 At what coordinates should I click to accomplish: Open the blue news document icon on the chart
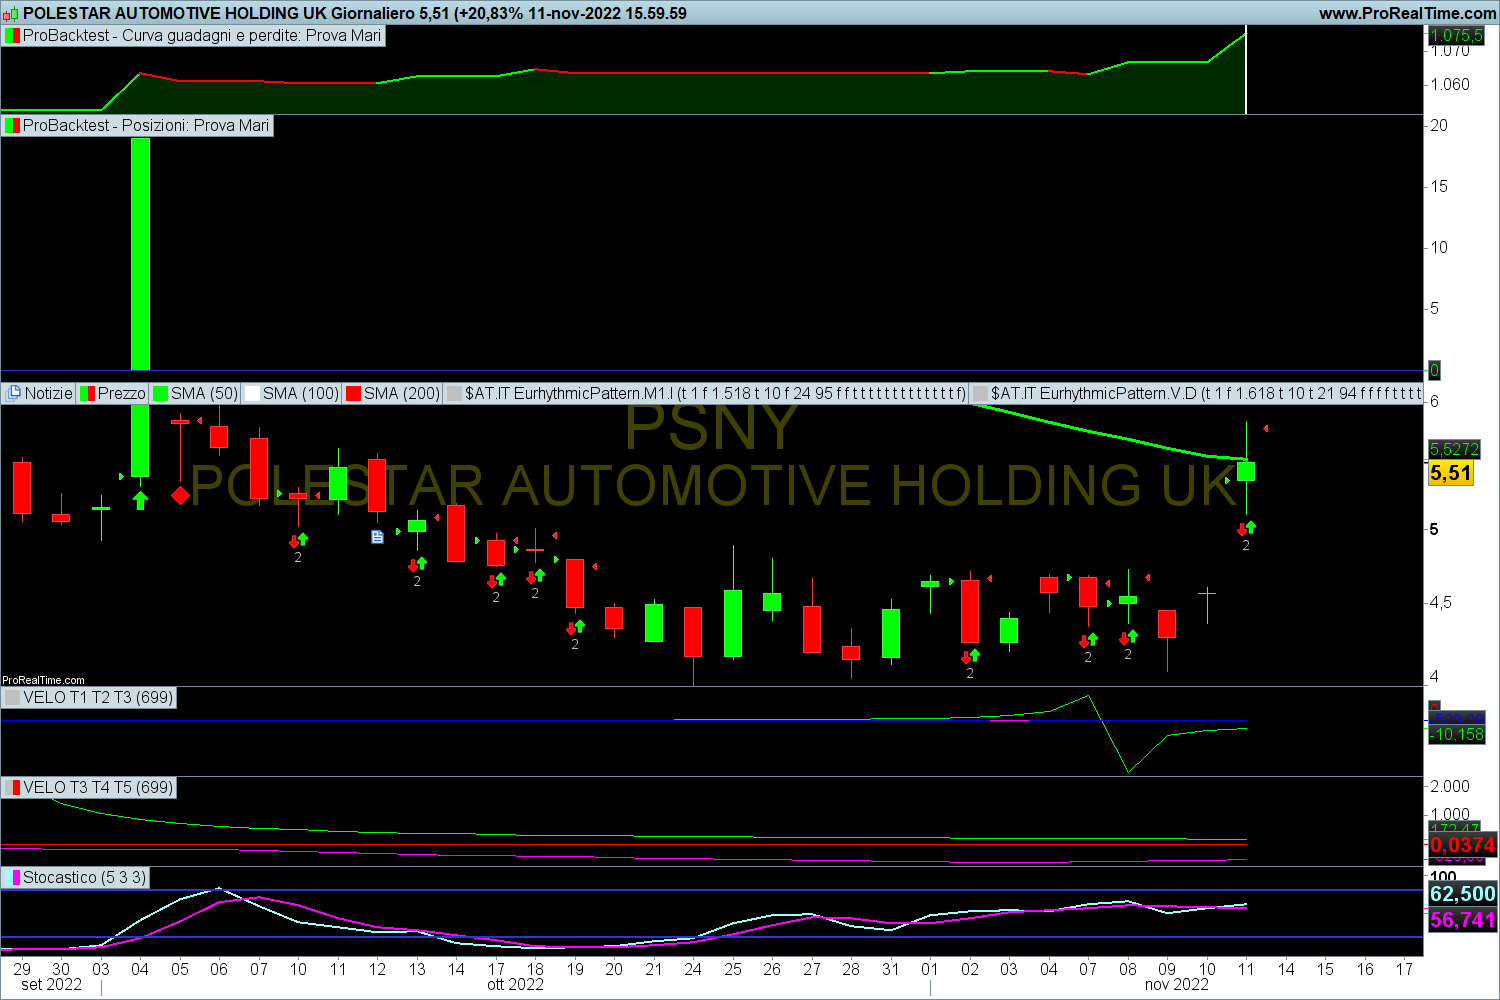(377, 537)
